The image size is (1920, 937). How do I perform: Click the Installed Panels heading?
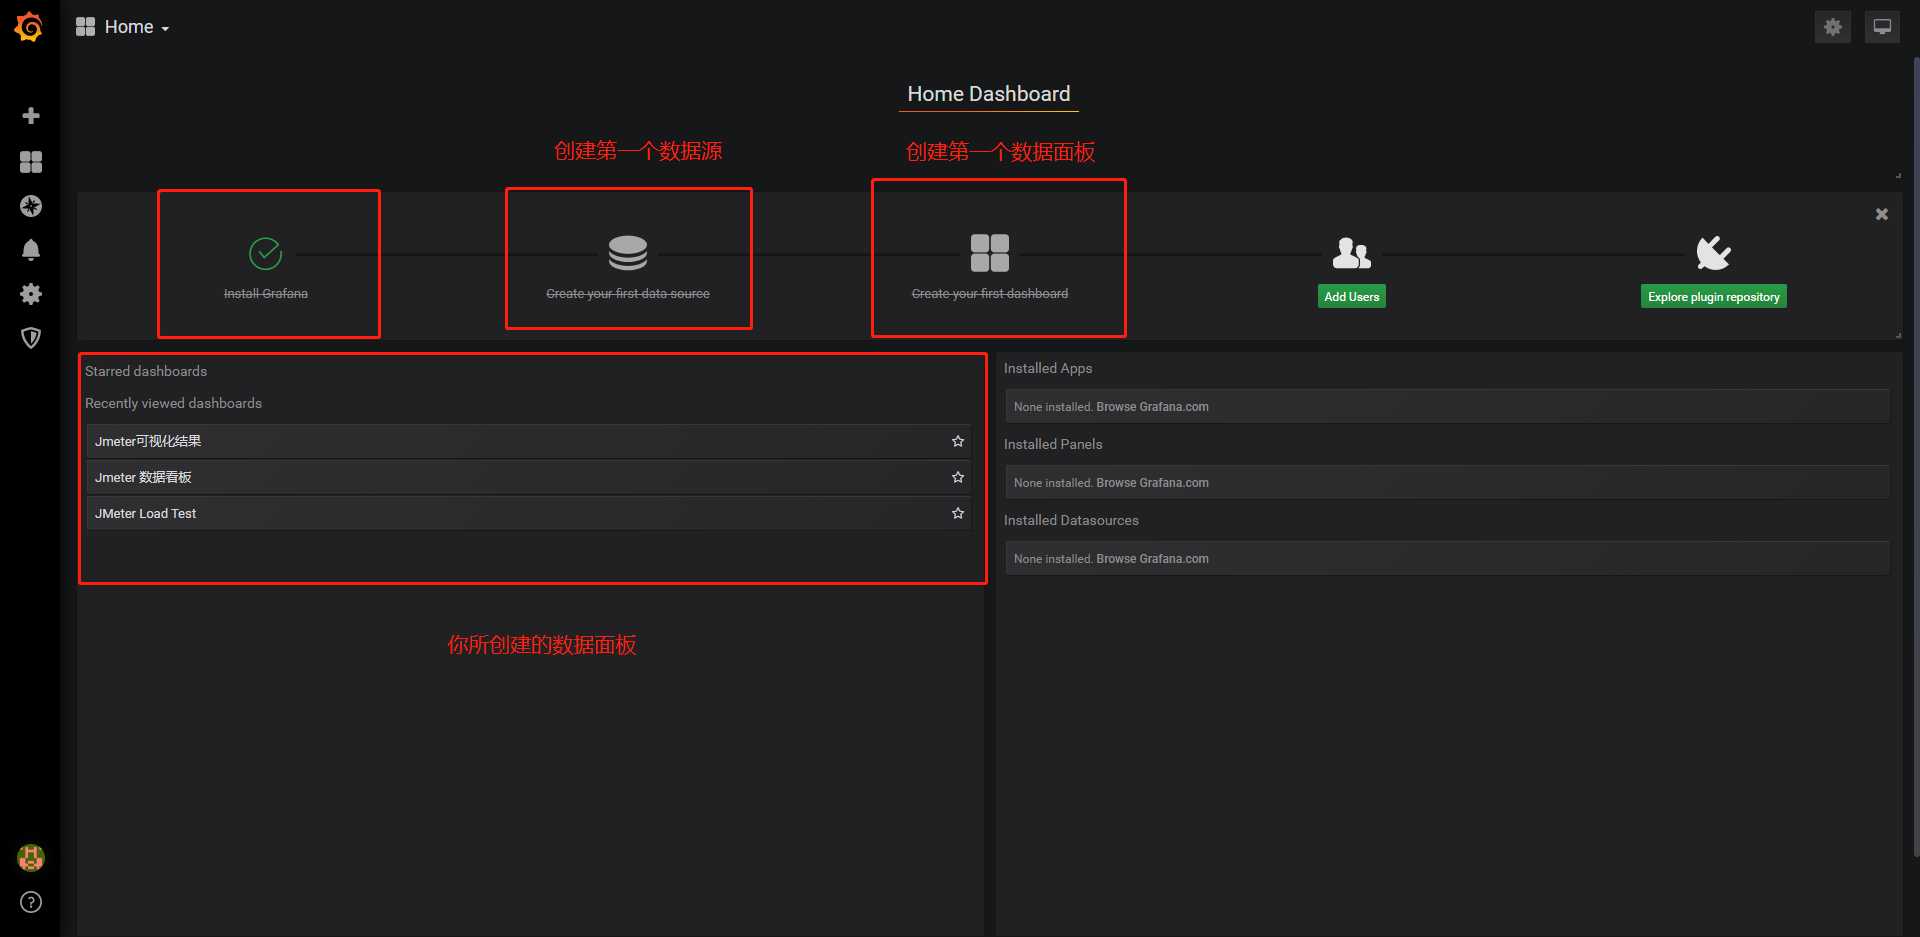(1053, 444)
